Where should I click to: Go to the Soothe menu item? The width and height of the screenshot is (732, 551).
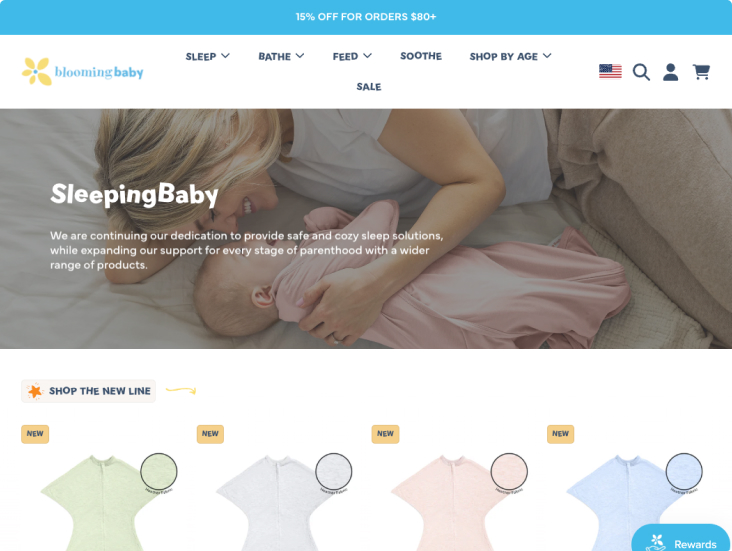[x=421, y=56]
